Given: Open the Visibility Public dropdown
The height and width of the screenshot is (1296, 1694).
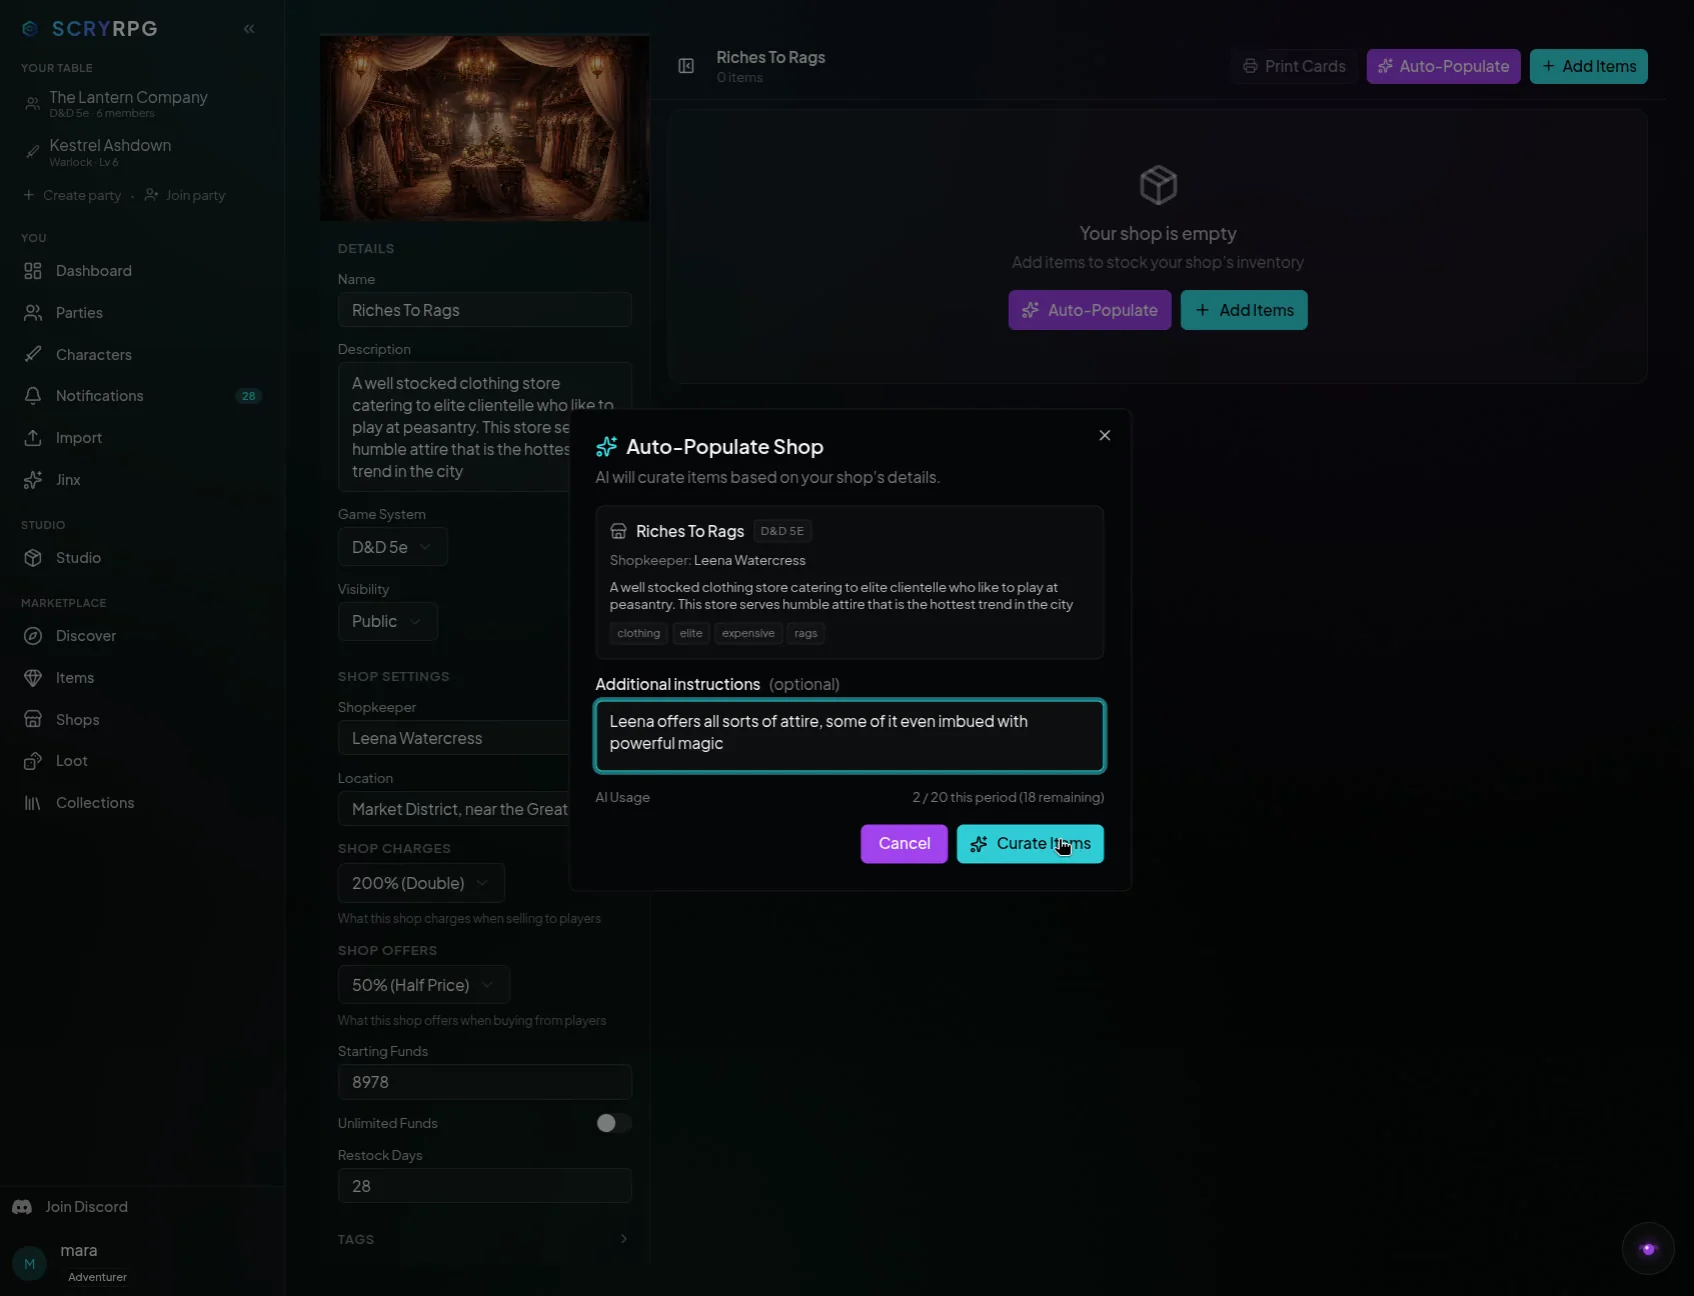Looking at the screenshot, I should pos(387,621).
